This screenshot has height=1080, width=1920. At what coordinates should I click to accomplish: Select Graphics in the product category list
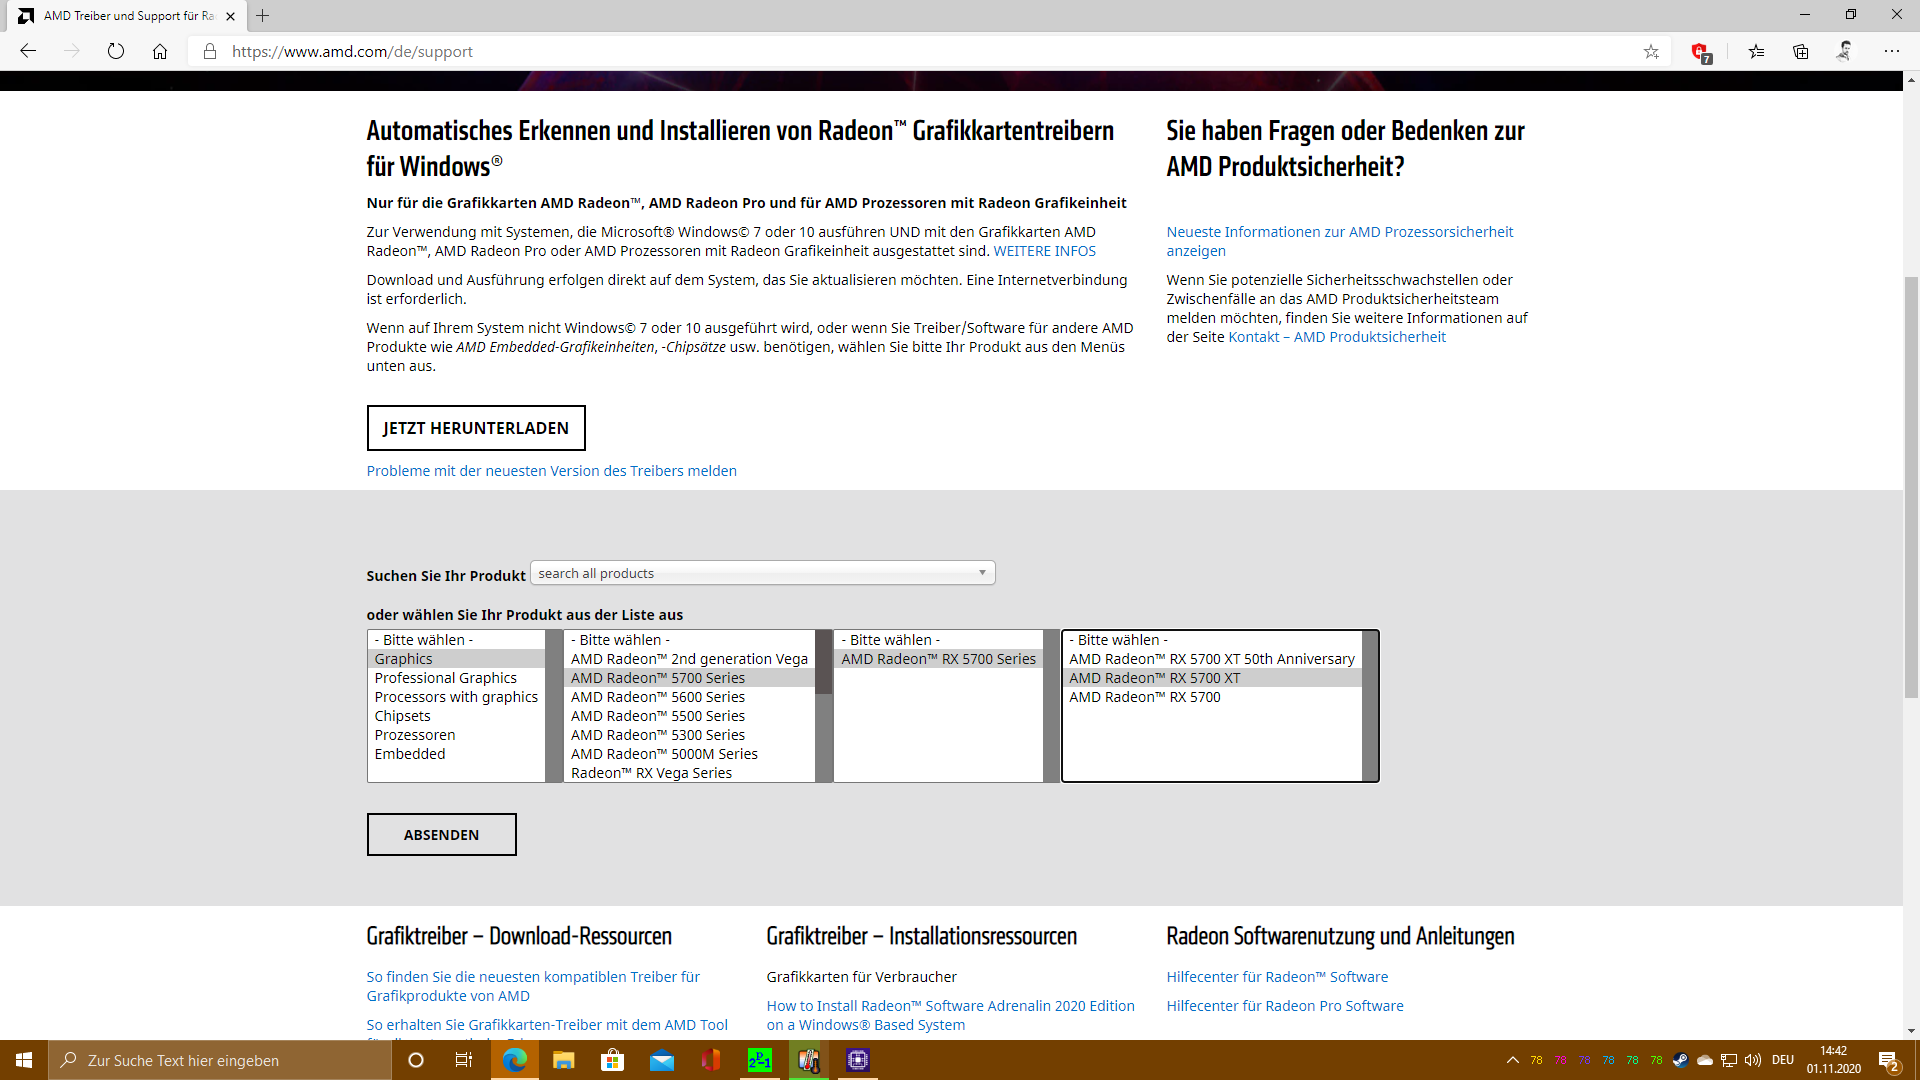(457, 659)
